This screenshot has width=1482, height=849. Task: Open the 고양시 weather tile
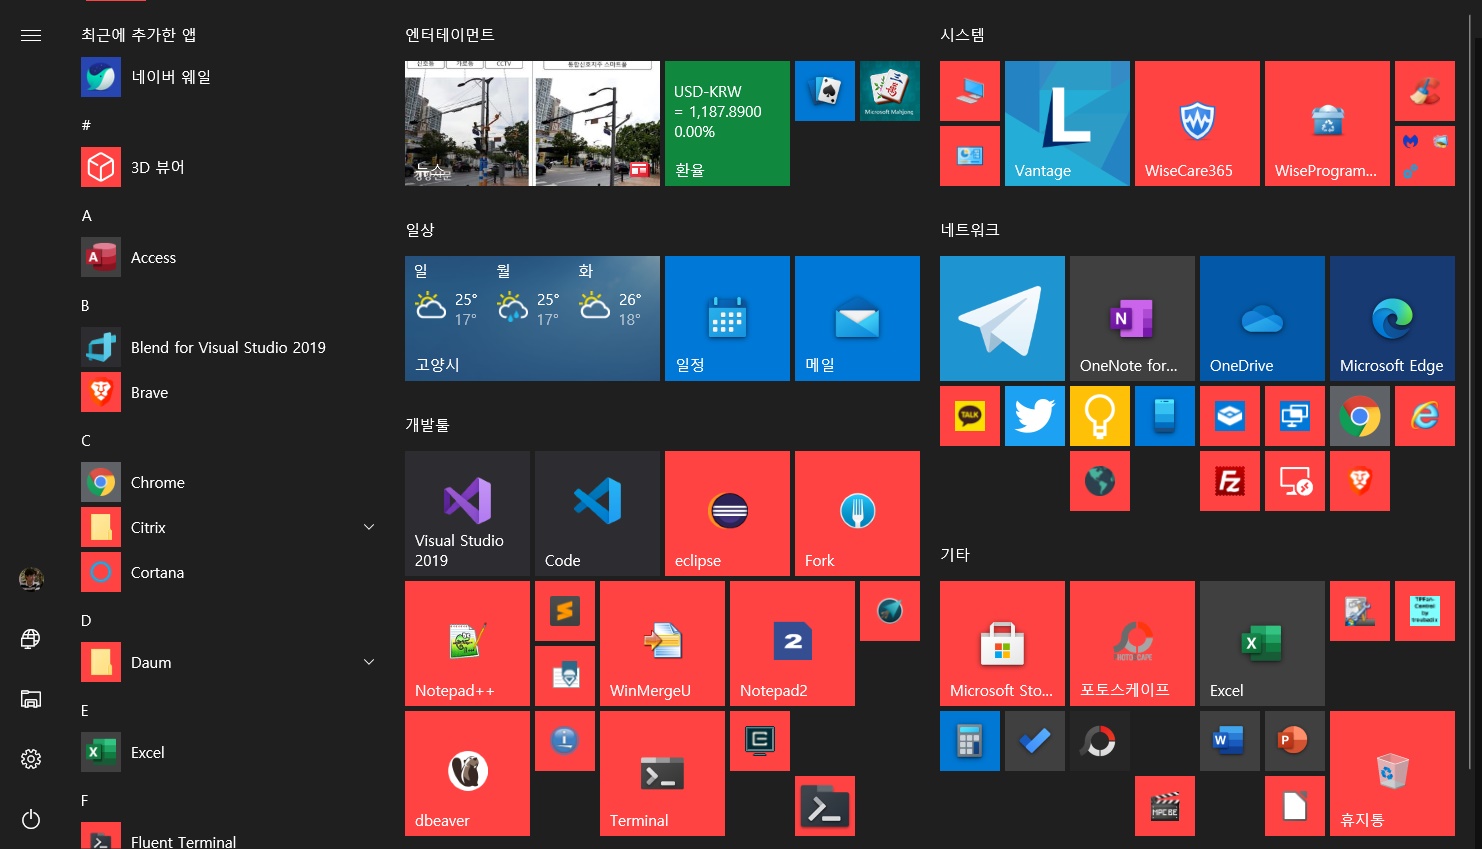point(532,318)
